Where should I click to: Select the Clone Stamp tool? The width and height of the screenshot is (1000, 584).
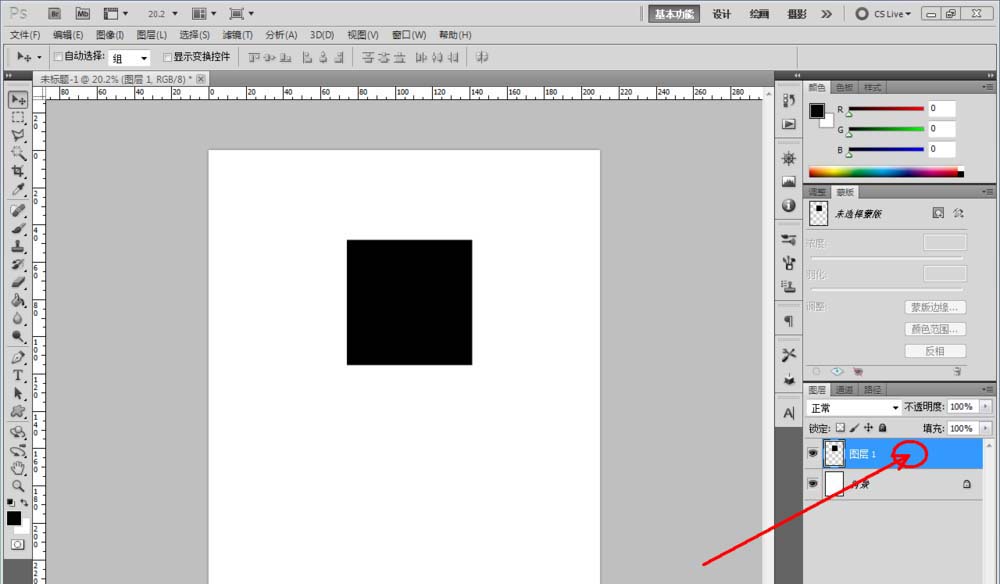(x=18, y=246)
